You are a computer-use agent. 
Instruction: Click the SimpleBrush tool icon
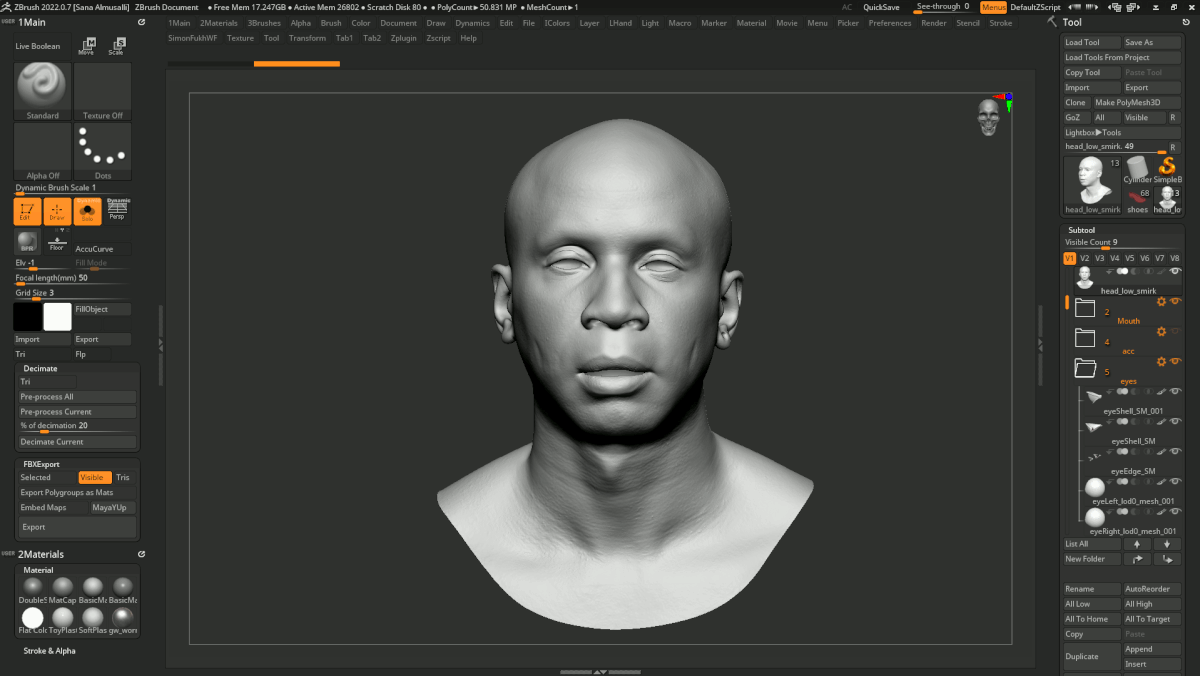[x=1166, y=167]
